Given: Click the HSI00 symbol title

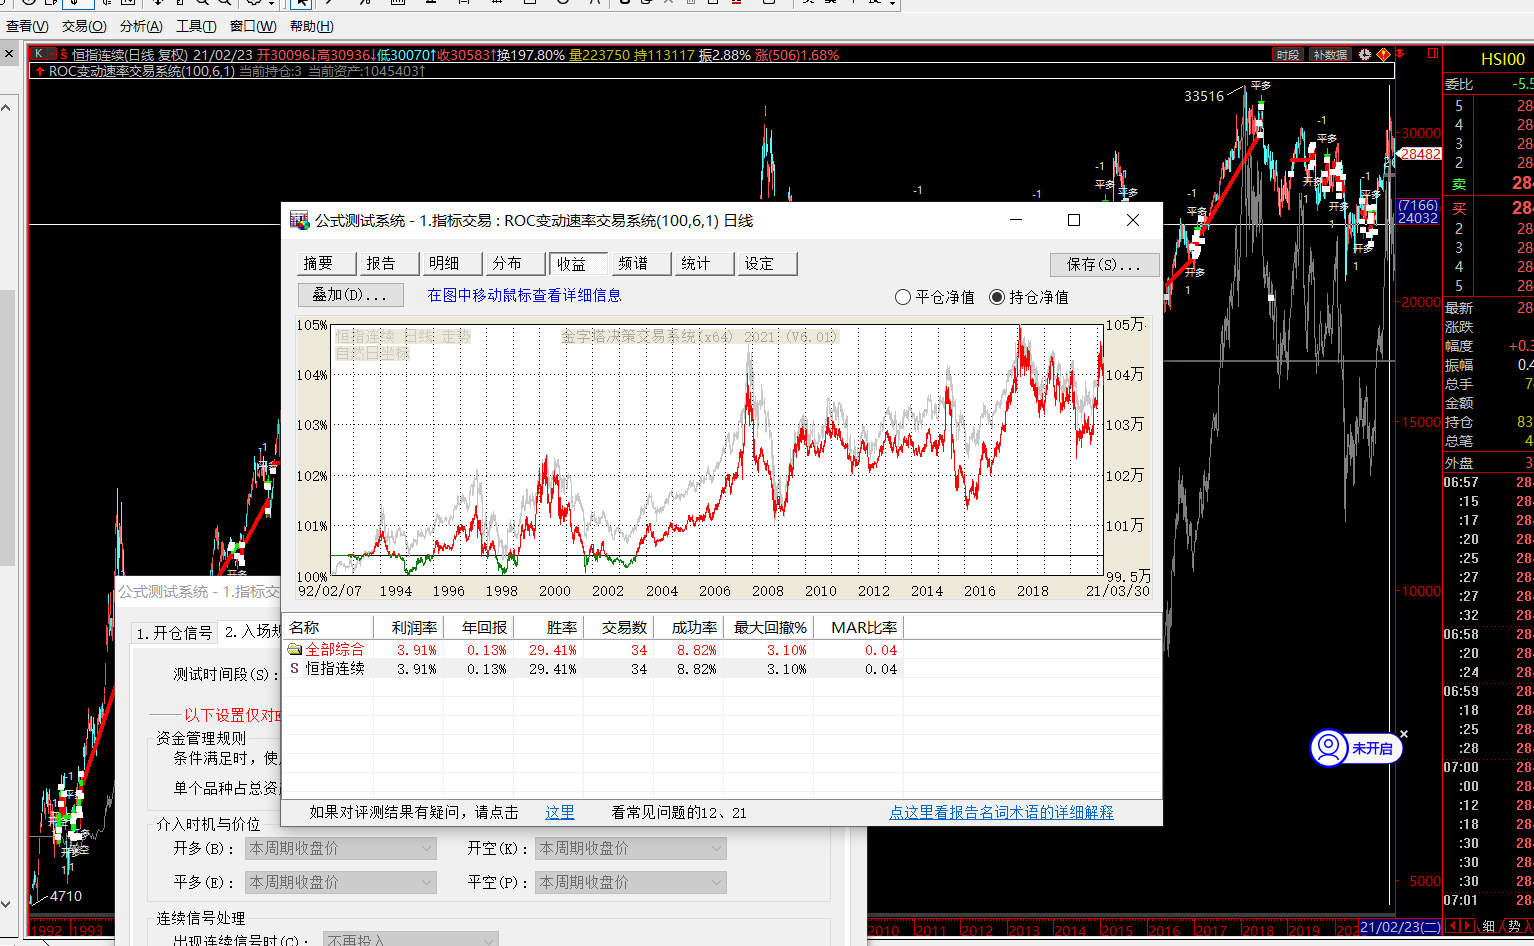Looking at the screenshot, I should tap(1502, 59).
